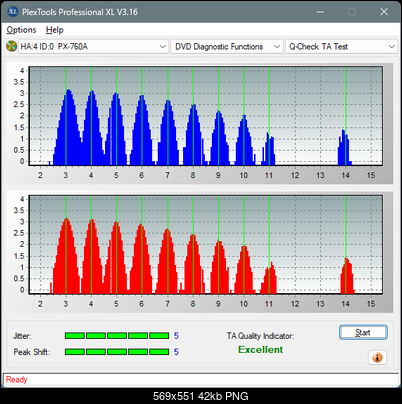Click the blue pit histogram chart
The height and width of the screenshot is (404, 402).
206,116
